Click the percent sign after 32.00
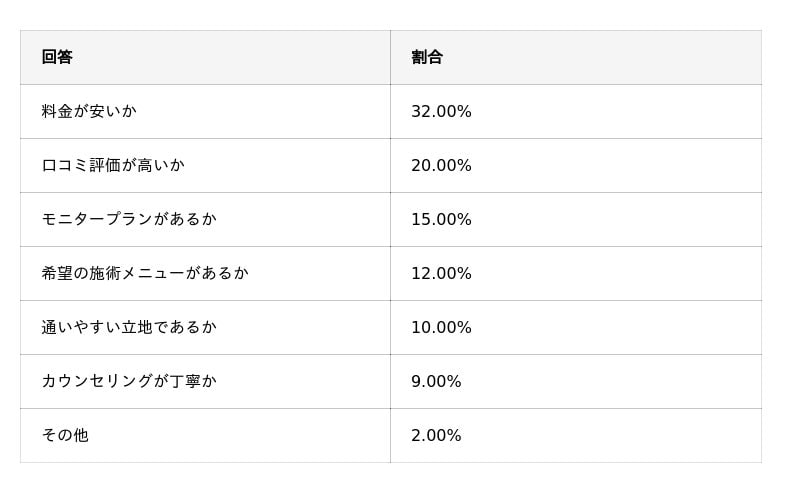 (x=464, y=111)
